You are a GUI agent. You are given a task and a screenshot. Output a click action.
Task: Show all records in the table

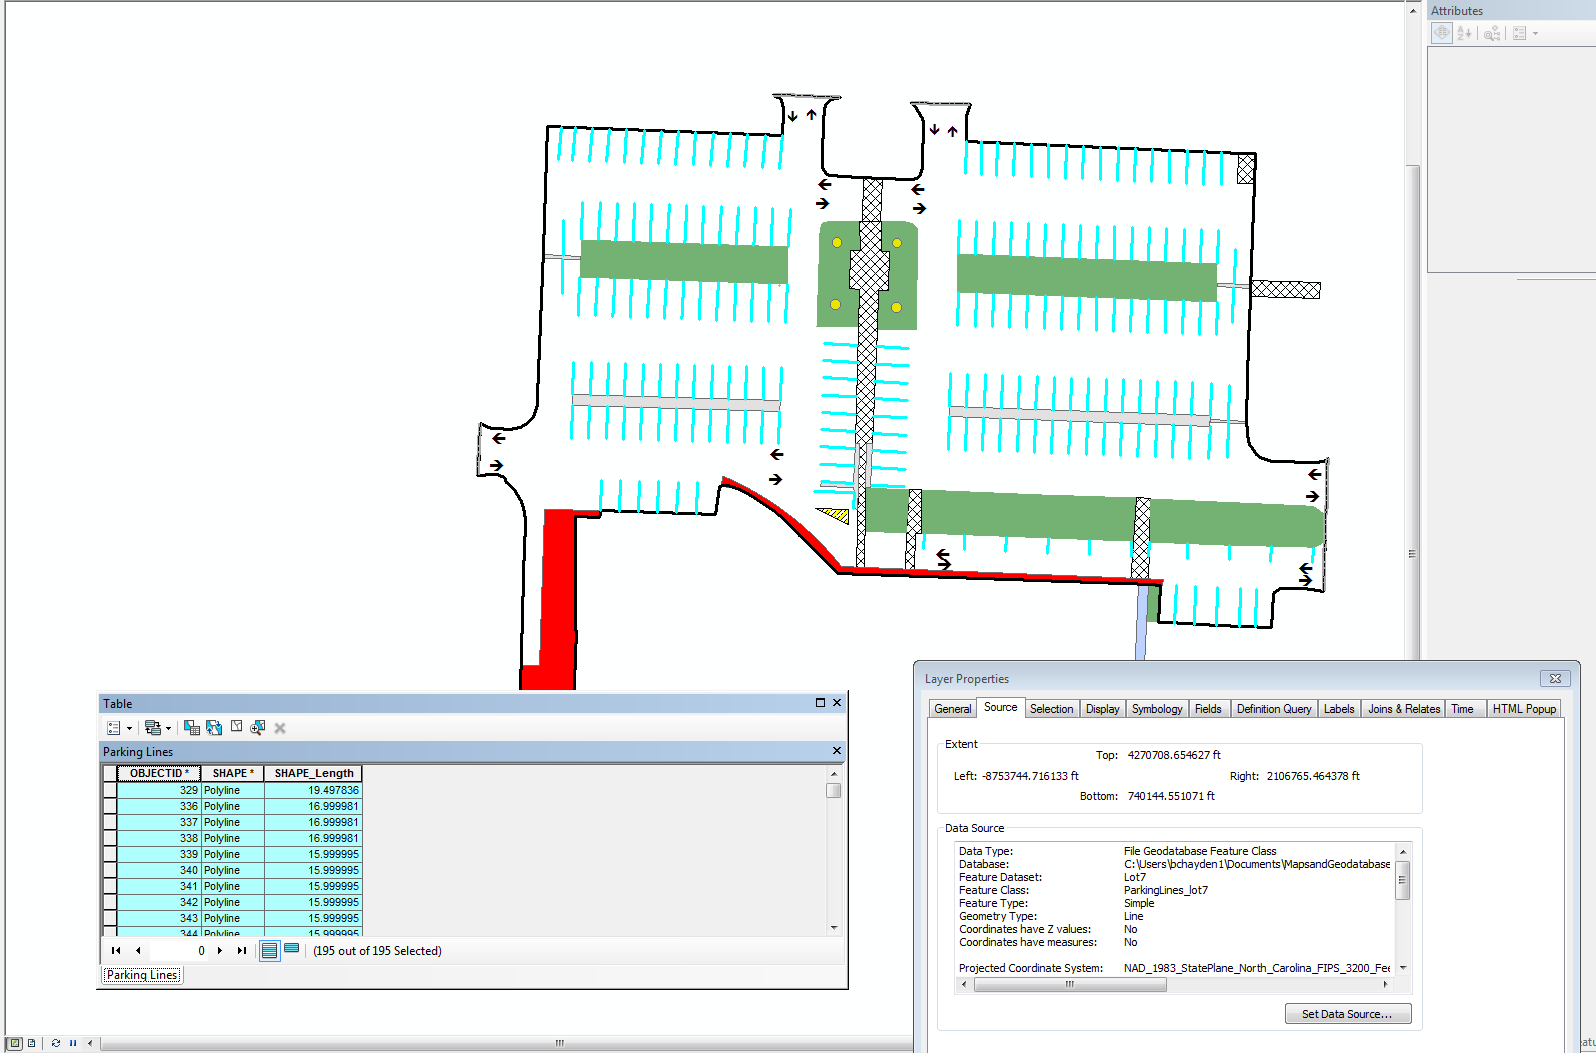click(x=270, y=951)
